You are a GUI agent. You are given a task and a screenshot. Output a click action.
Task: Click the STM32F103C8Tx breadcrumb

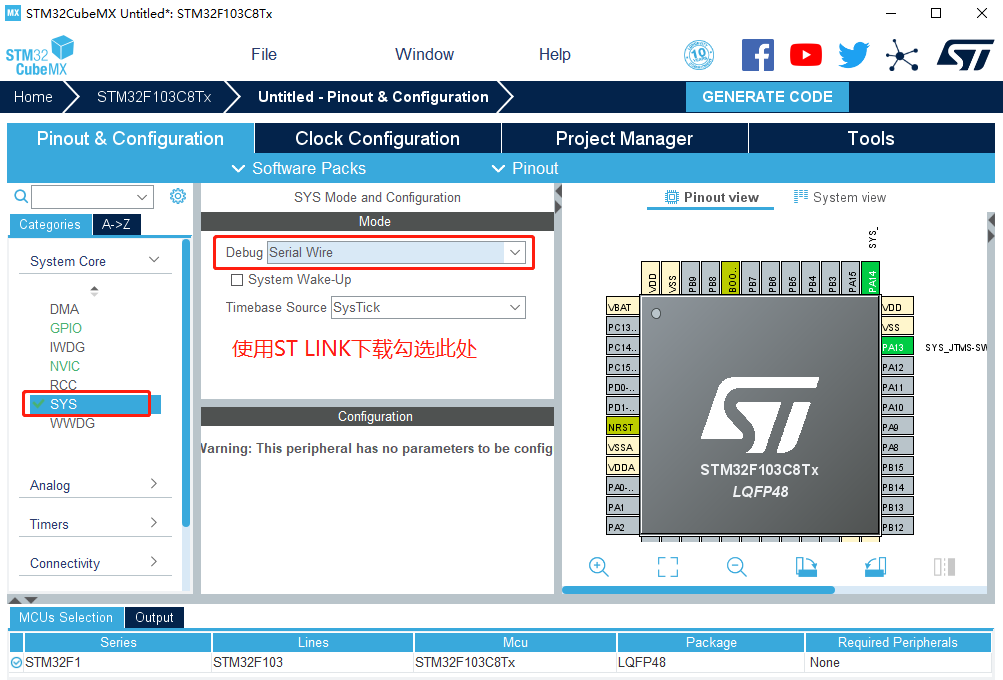point(154,97)
